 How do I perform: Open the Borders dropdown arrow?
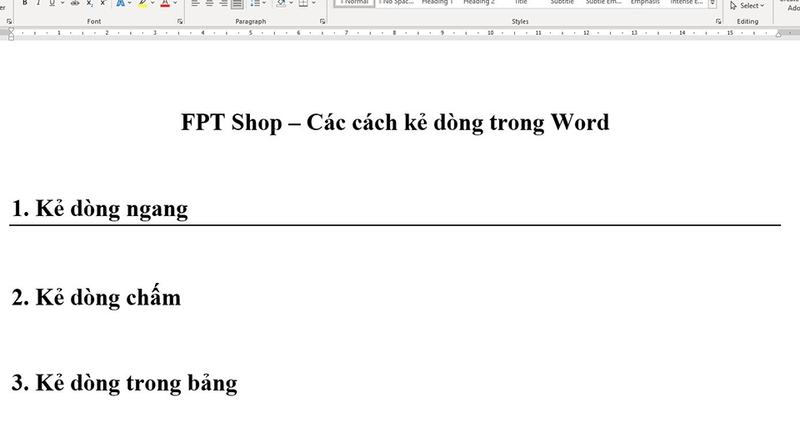click(x=313, y=3)
